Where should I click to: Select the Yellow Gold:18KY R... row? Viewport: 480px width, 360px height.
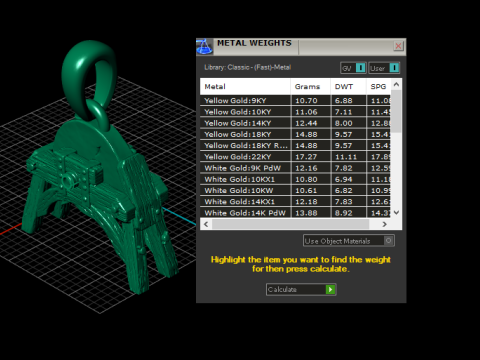tap(295, 146)
